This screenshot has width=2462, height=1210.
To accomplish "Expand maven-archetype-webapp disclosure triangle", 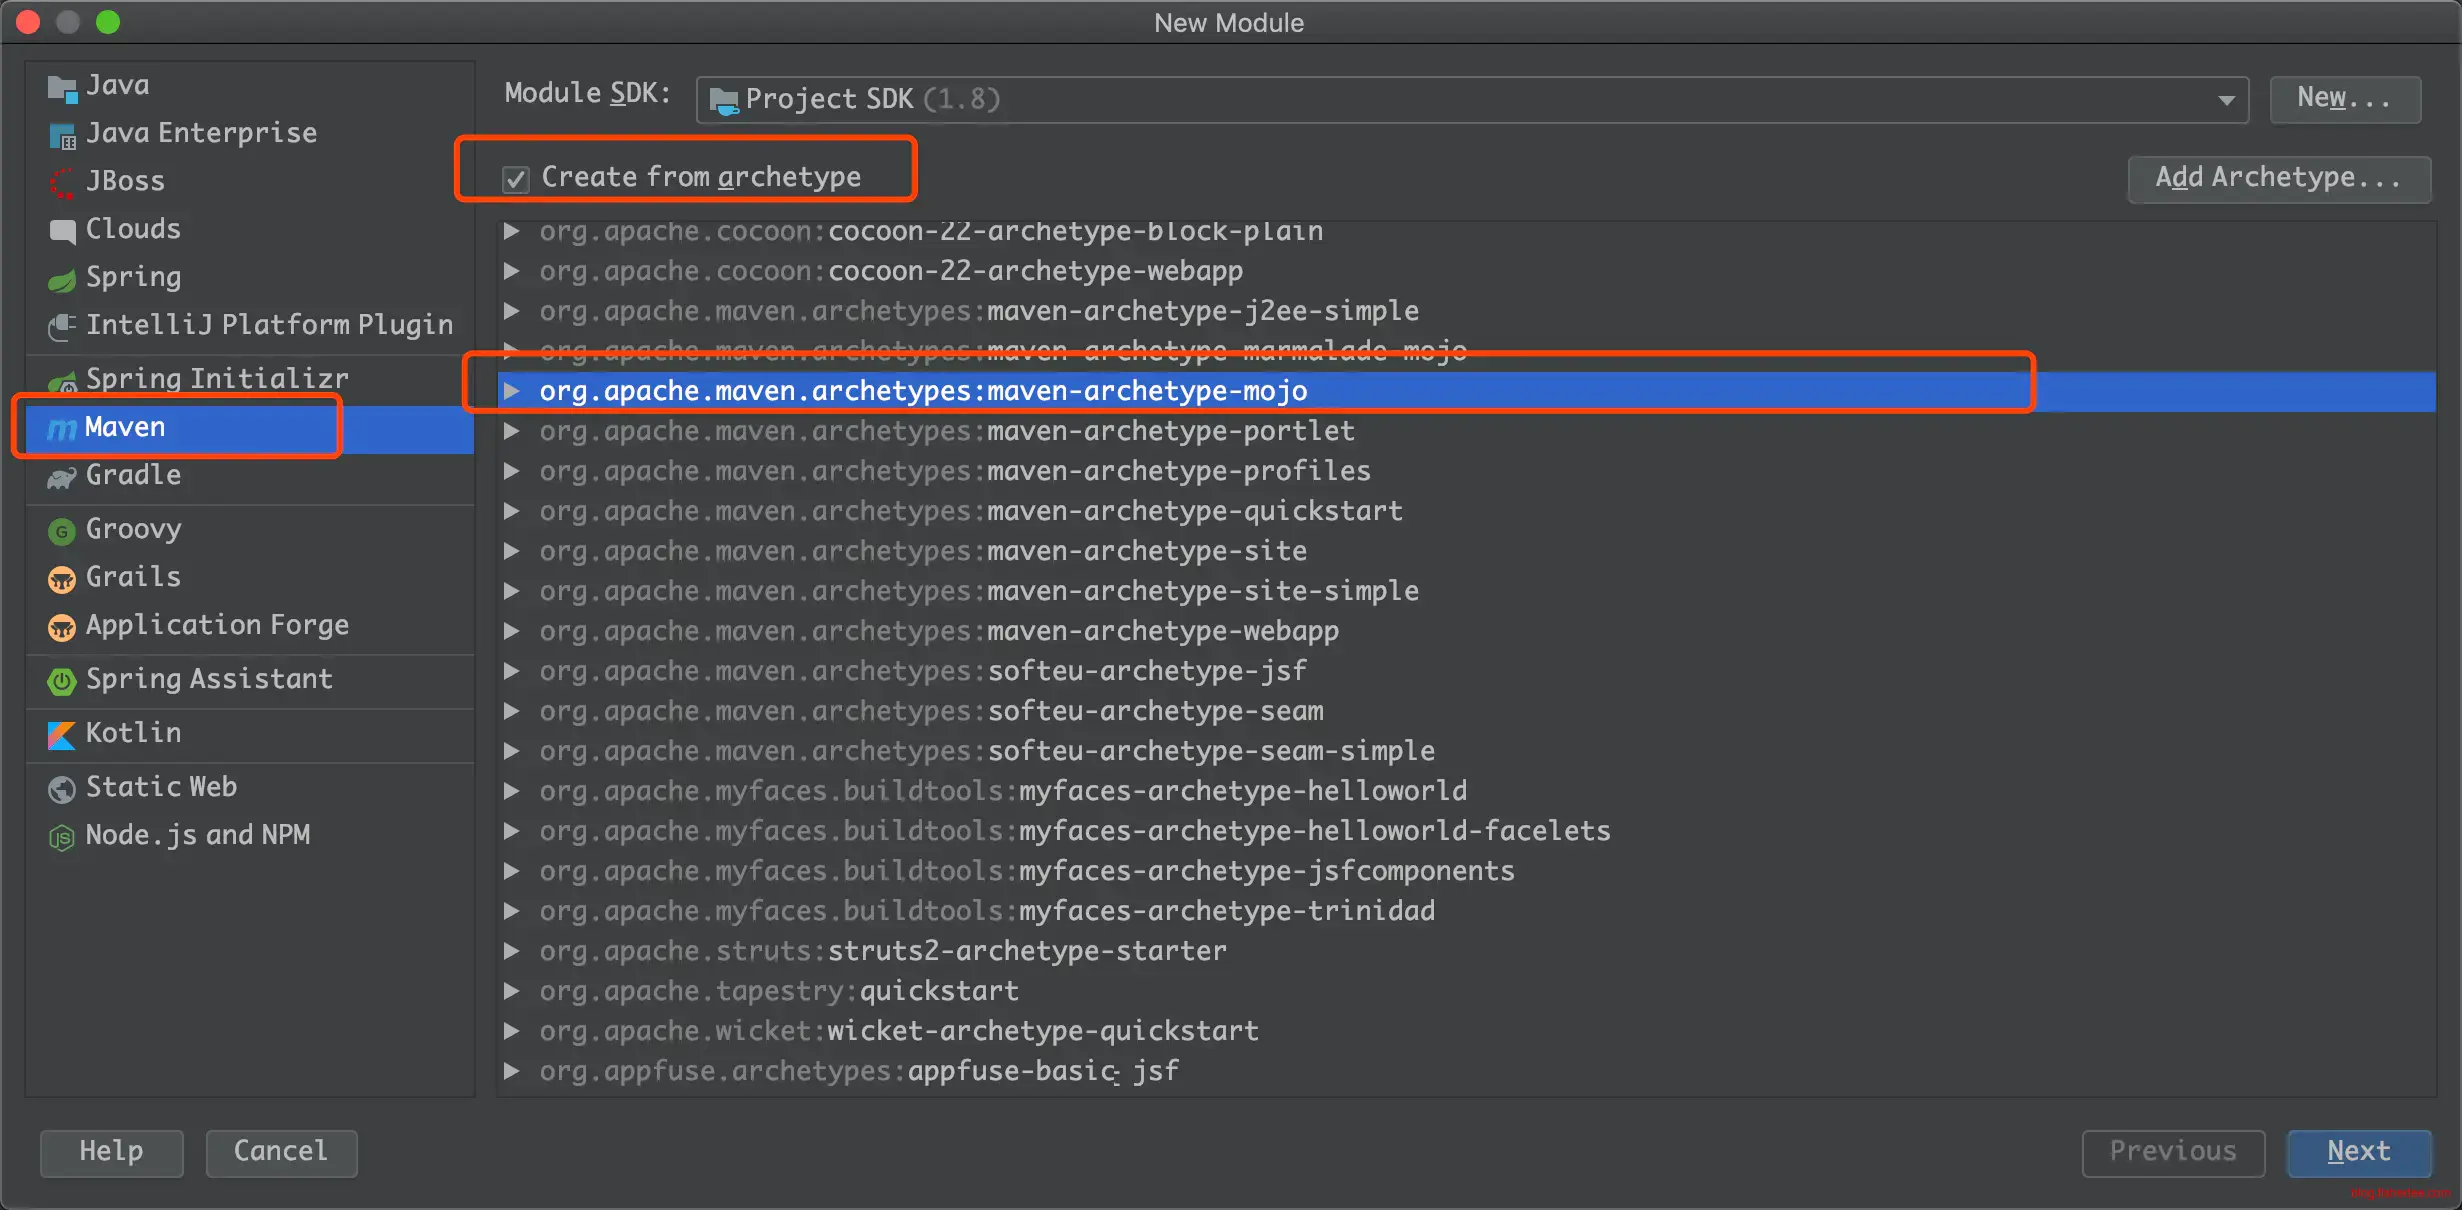I will tap(511, 631).
